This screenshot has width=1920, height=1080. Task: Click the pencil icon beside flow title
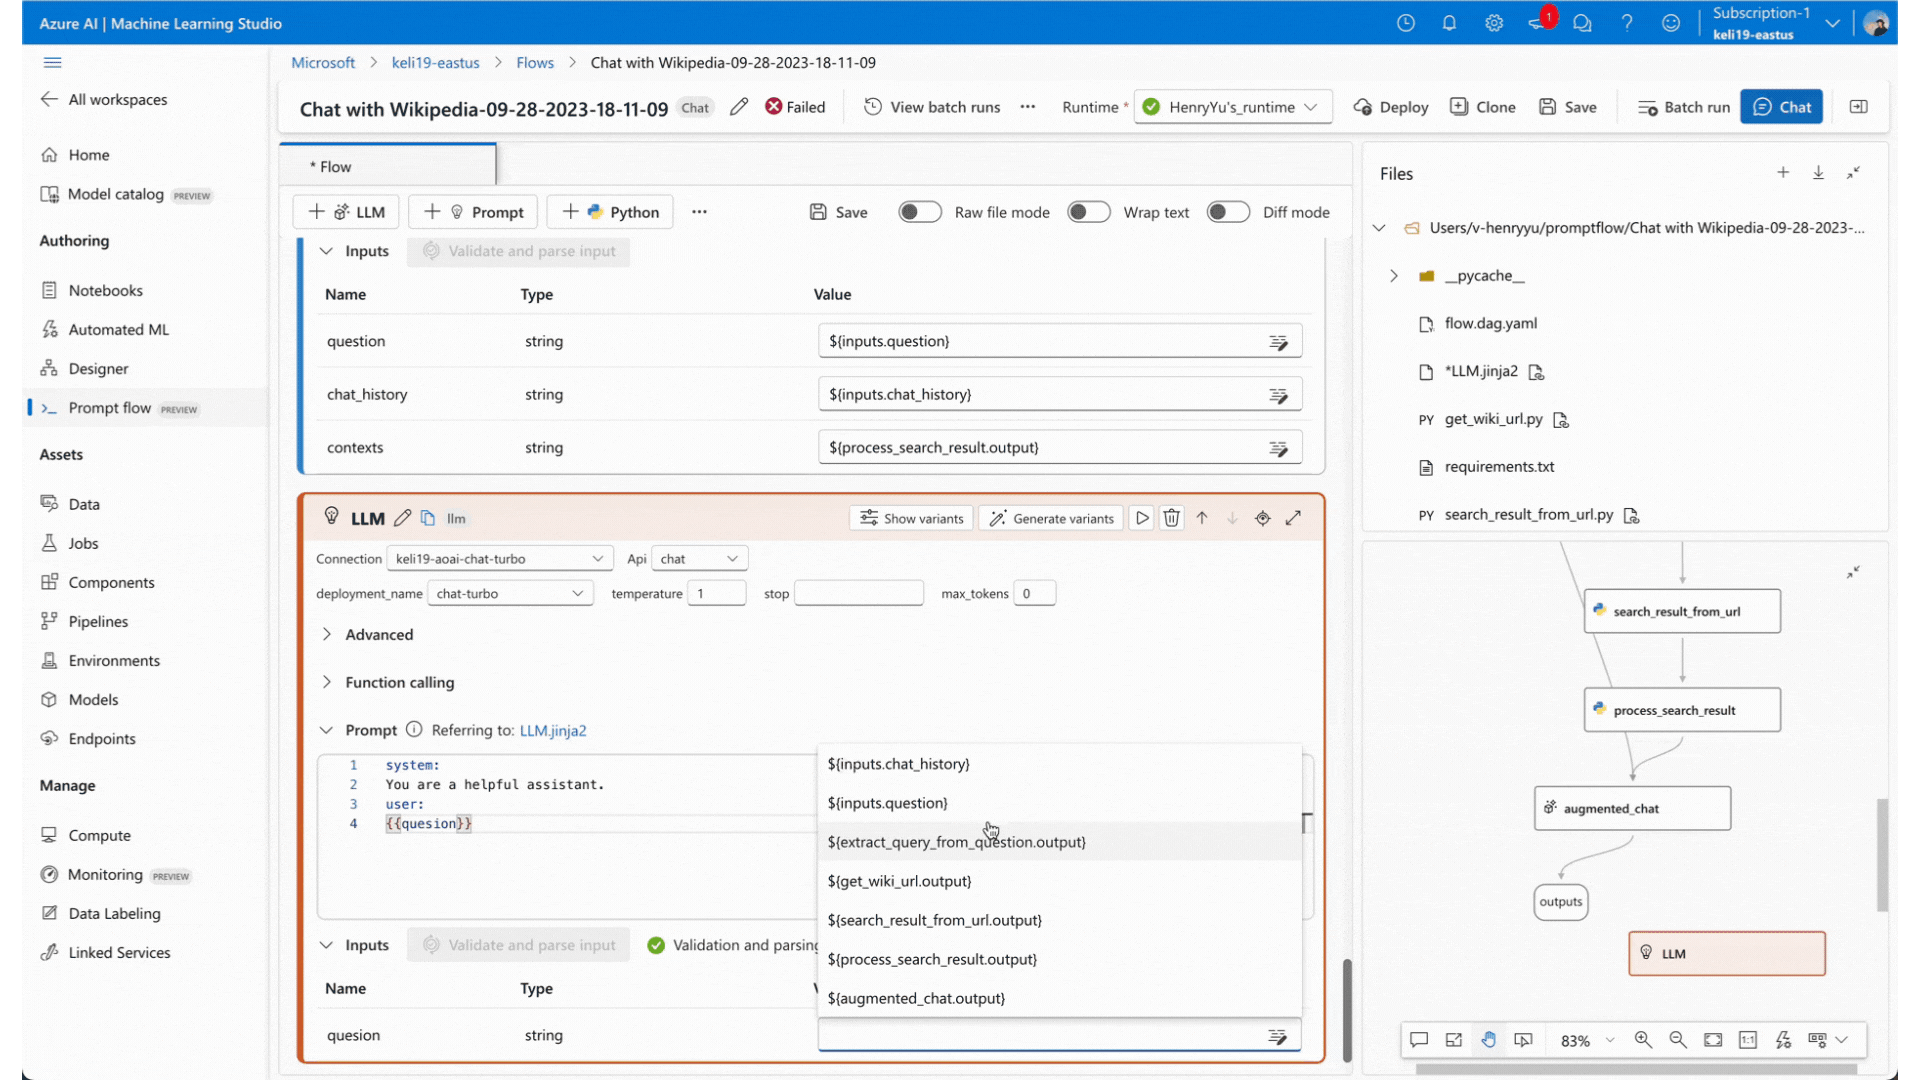click(739, 107)
